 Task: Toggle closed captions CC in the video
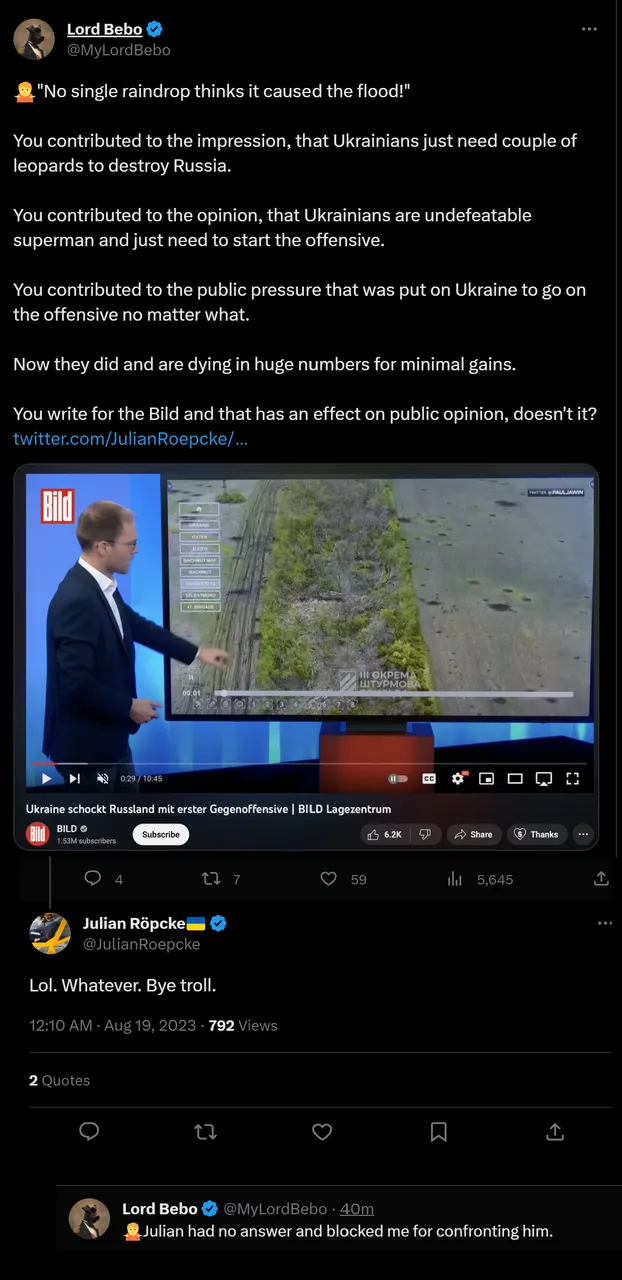click(429, 778)
